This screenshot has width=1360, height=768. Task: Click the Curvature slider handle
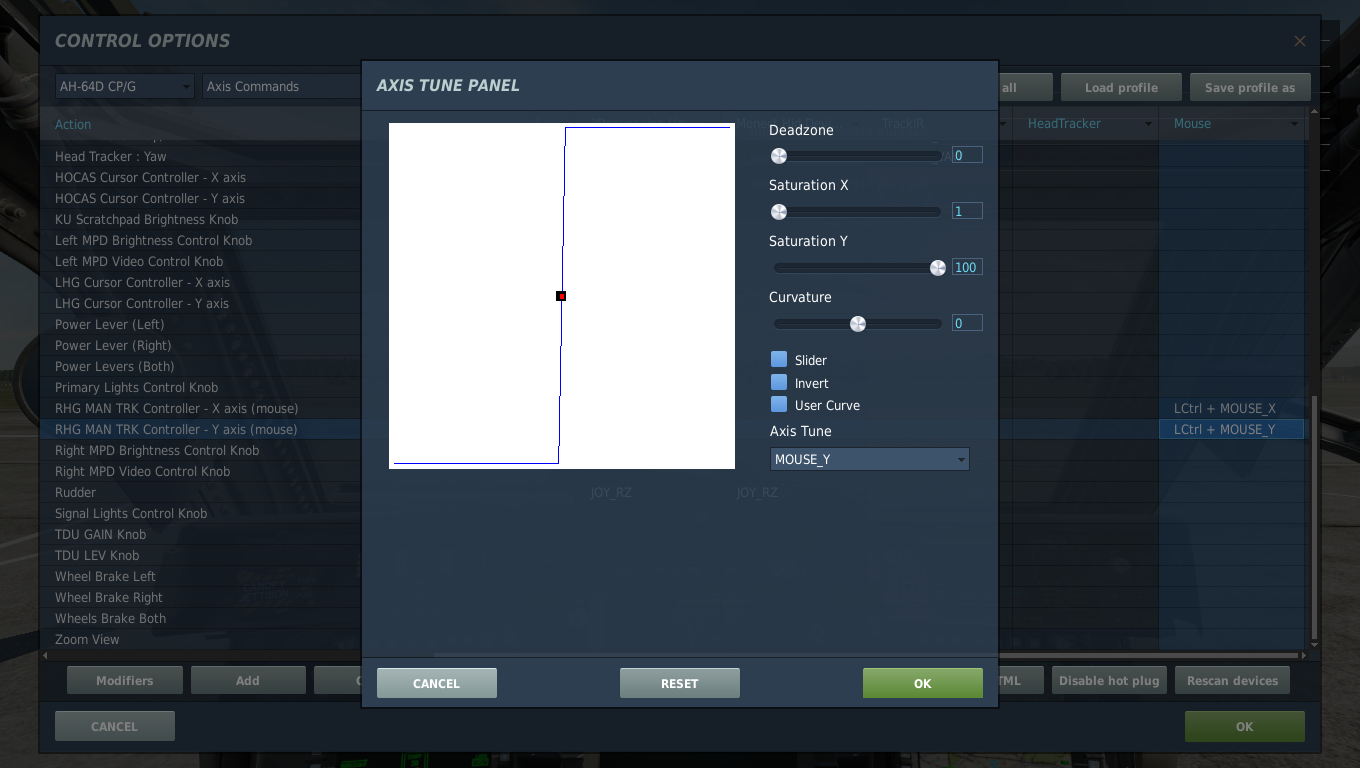[x=857, y=324]
